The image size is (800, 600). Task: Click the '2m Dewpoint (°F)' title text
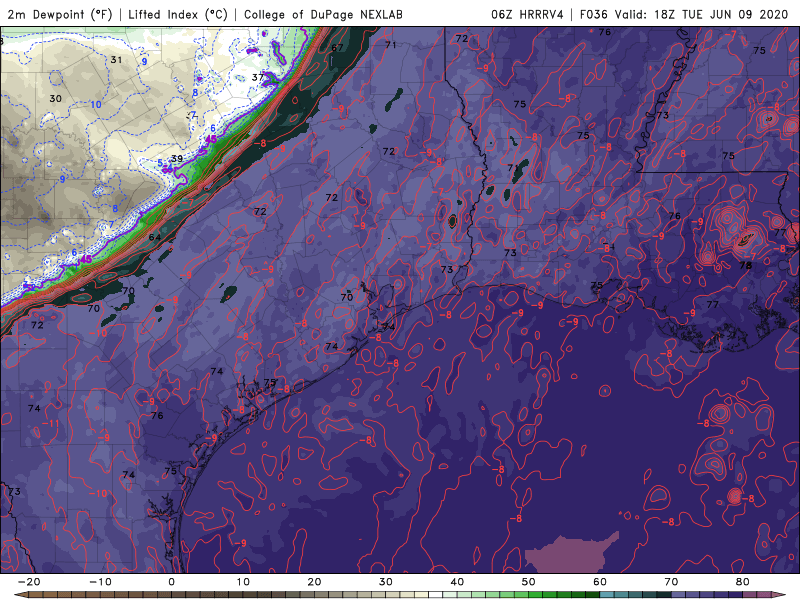(60, 14)
